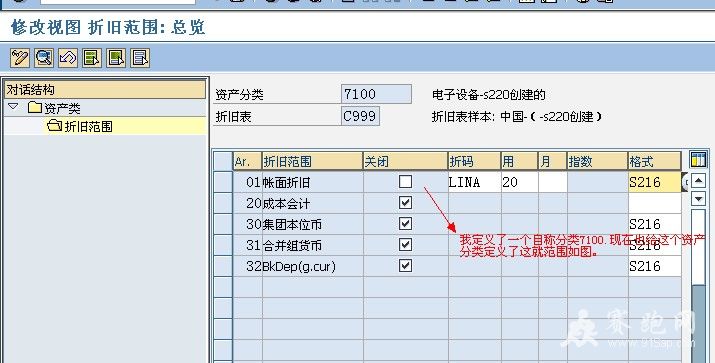Viewport: 715px width, 363px height.
Task: Click the 对话结构 panel header
Action: [105, 89]
